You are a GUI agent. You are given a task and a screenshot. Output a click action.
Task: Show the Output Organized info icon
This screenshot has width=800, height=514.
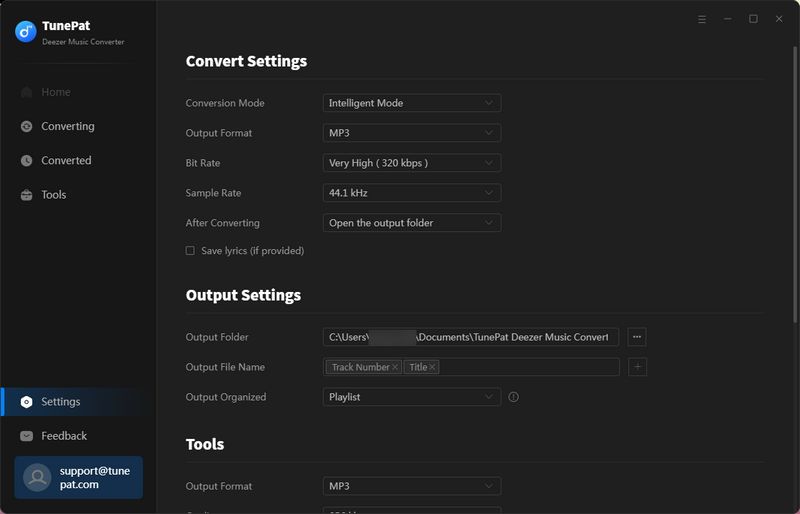click(514, 397)
